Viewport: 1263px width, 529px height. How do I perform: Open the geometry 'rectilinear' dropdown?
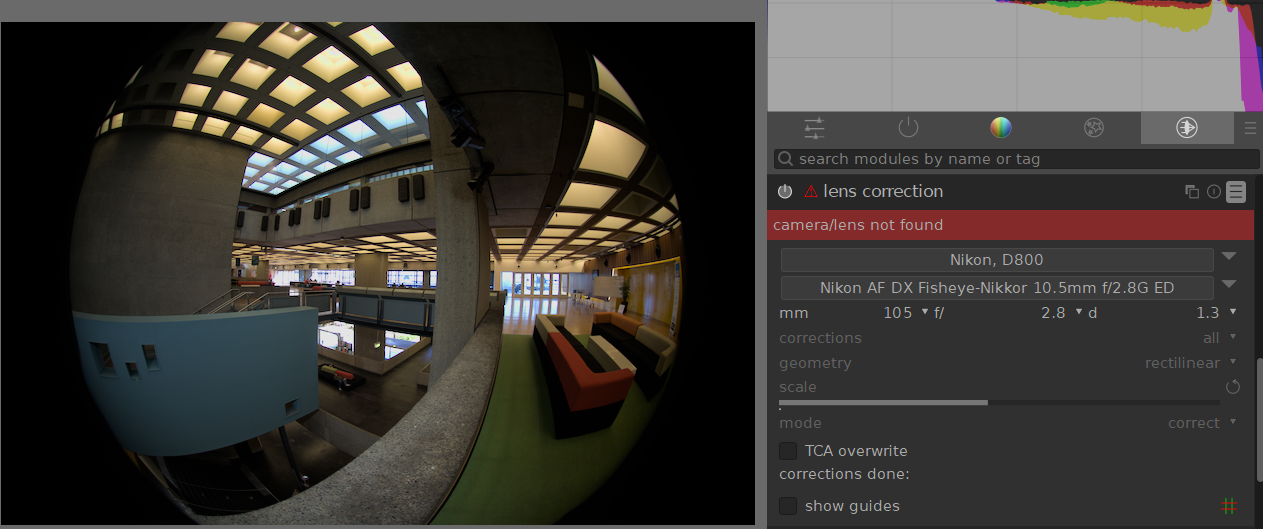point(1009,363)
